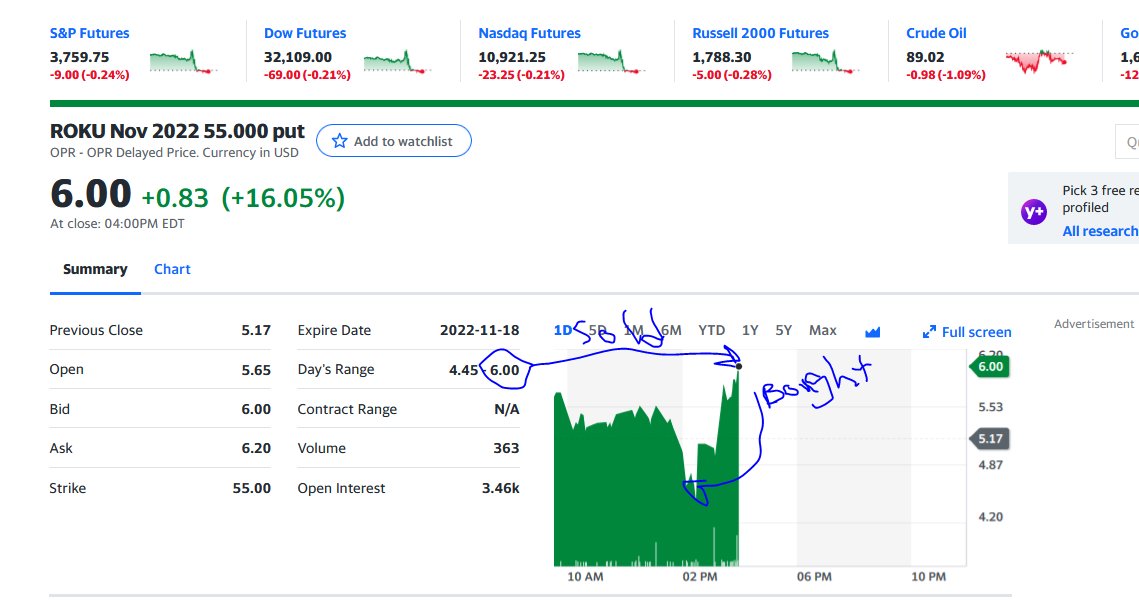
Task: Switch to the Chart tab
Action: click(172, 269)
